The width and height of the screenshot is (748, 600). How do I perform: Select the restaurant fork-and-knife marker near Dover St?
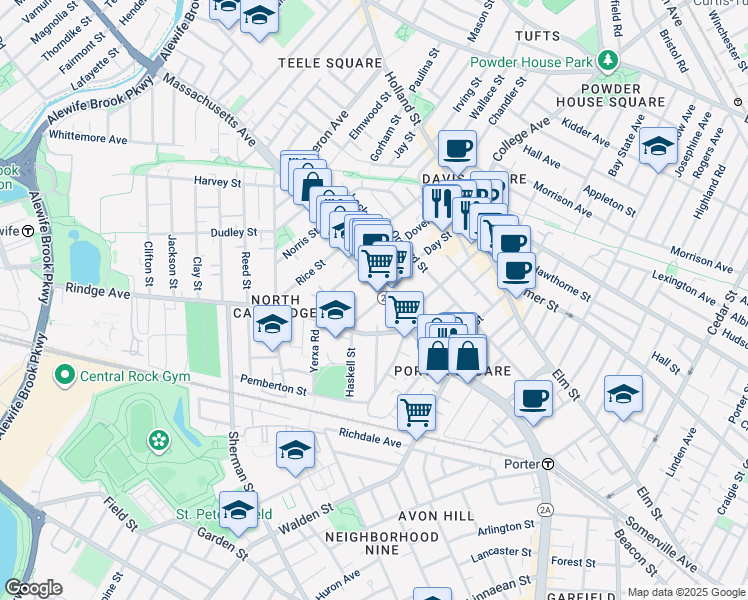click(441, 205)
